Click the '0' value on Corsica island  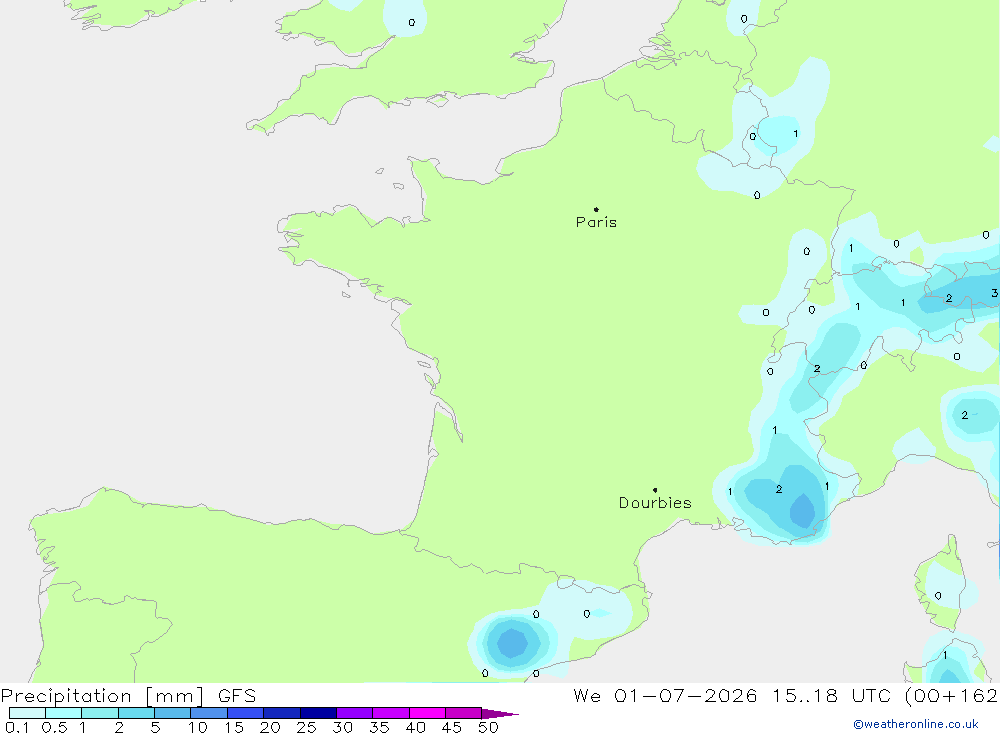(x=938, y=596)
